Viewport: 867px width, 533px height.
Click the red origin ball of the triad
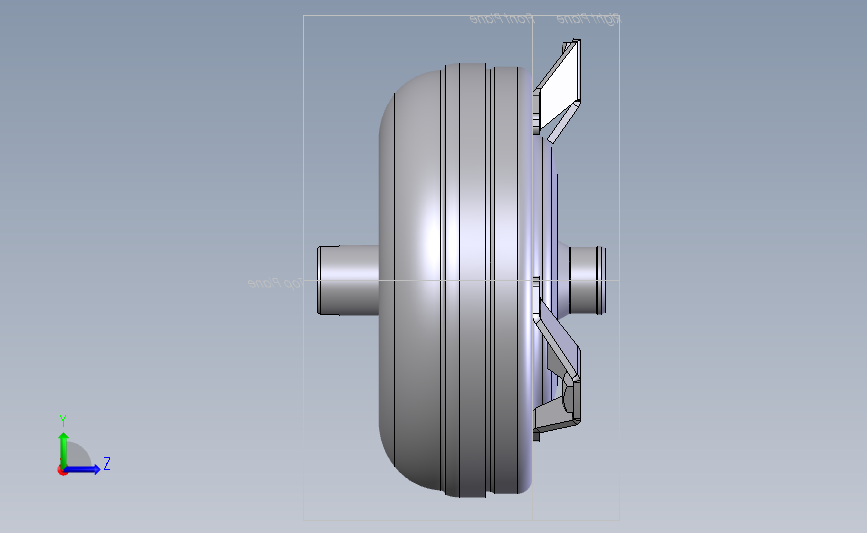coord(62,471)
